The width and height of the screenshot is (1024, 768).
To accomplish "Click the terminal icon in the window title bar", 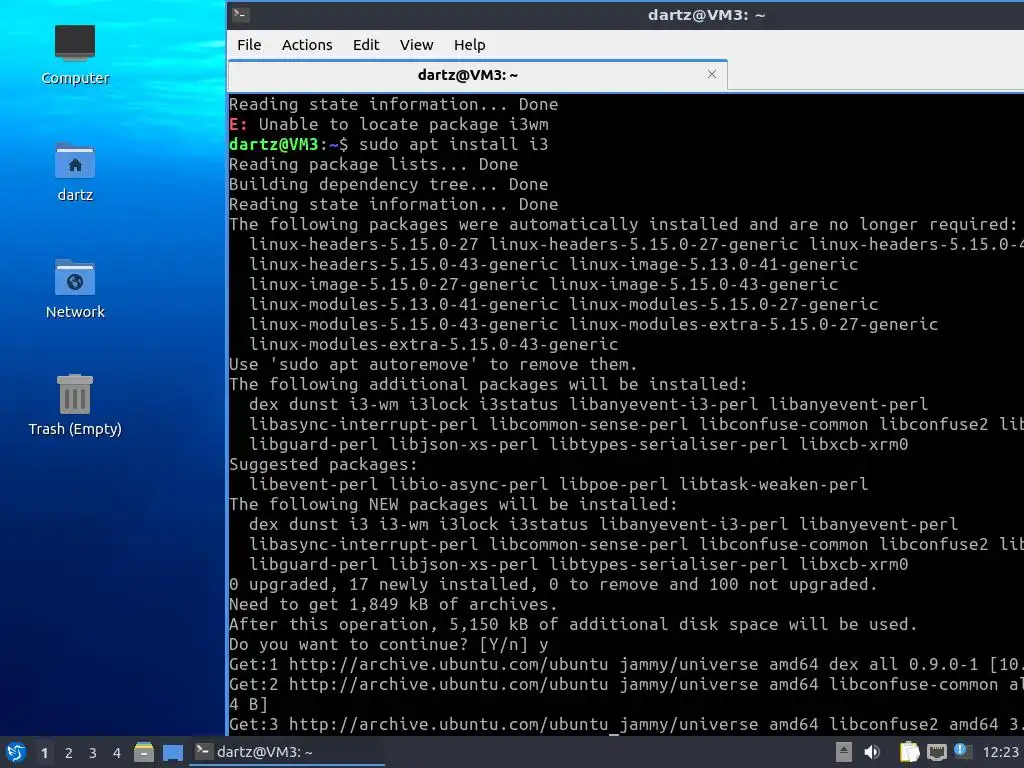I will (x=240, y=14).
